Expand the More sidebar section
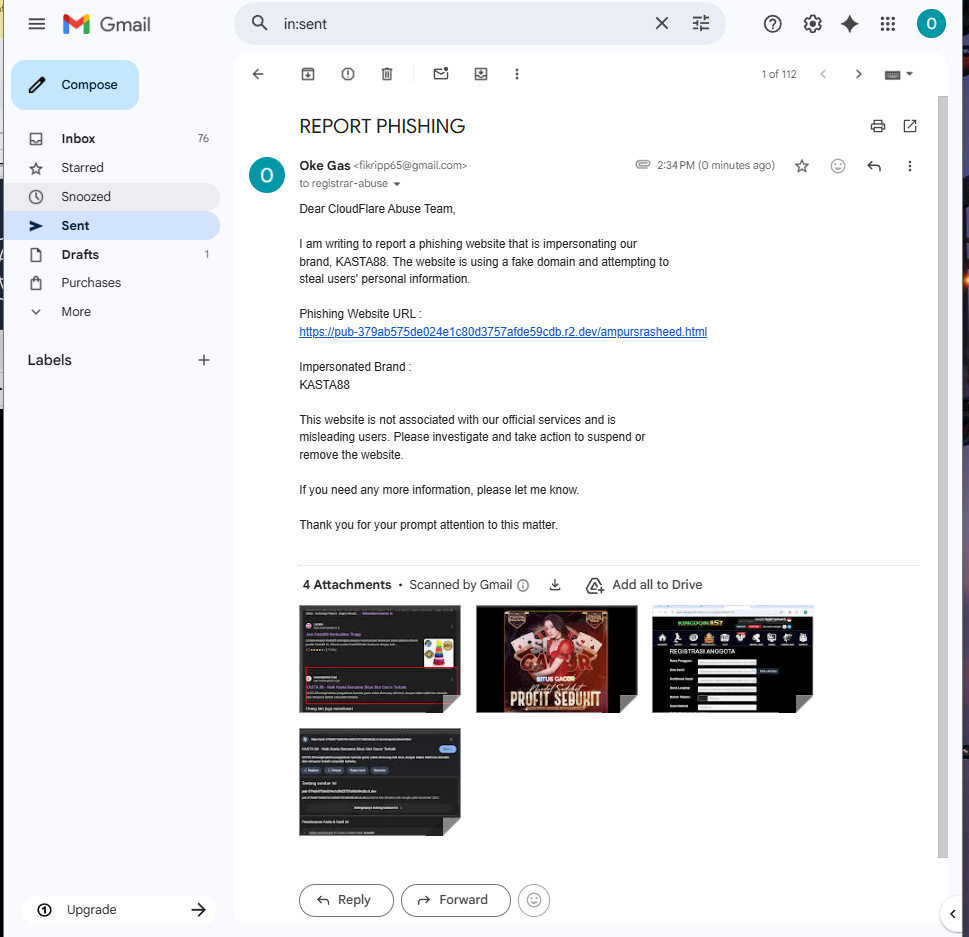 coord(111,312)
